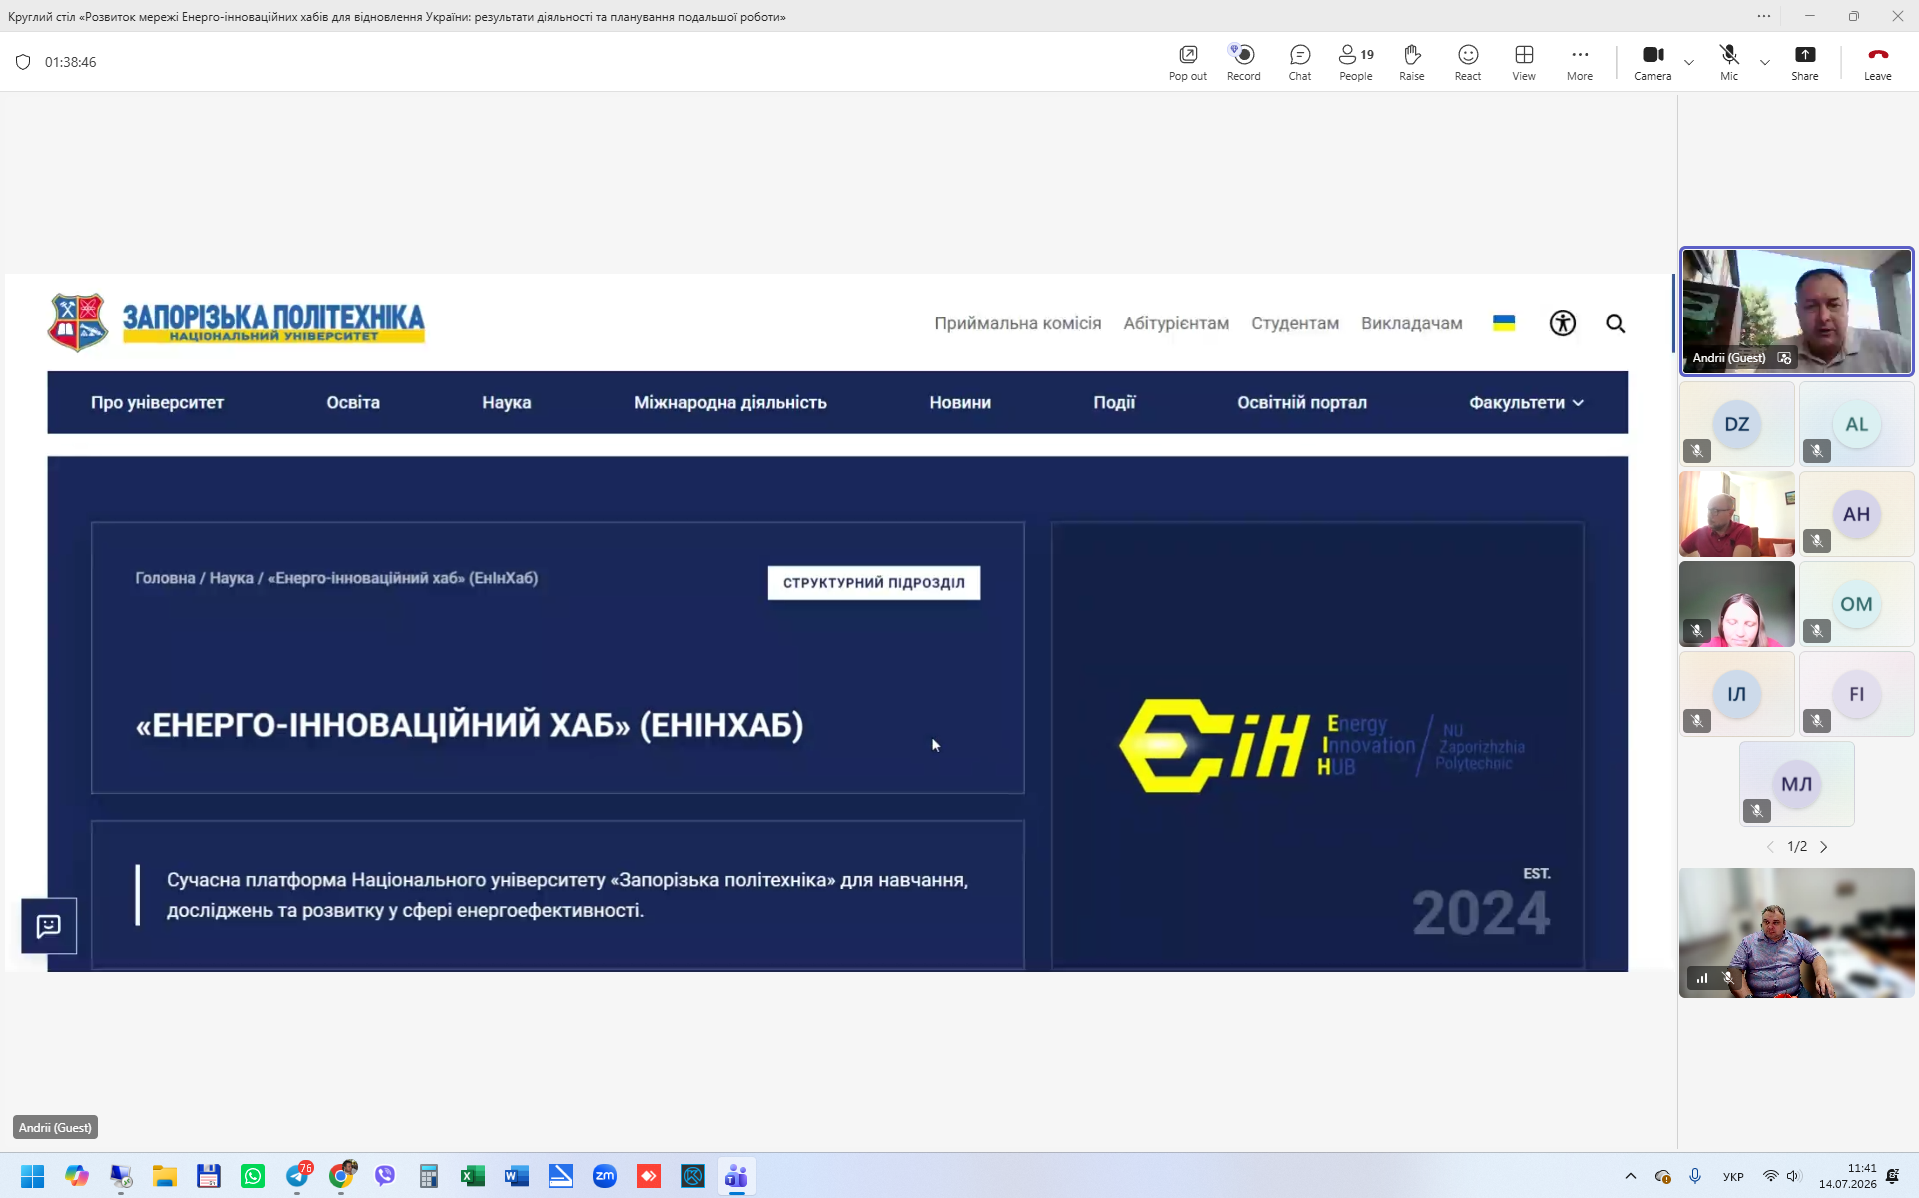Open File Explorer from the taskbar

tap(164, 1176)
